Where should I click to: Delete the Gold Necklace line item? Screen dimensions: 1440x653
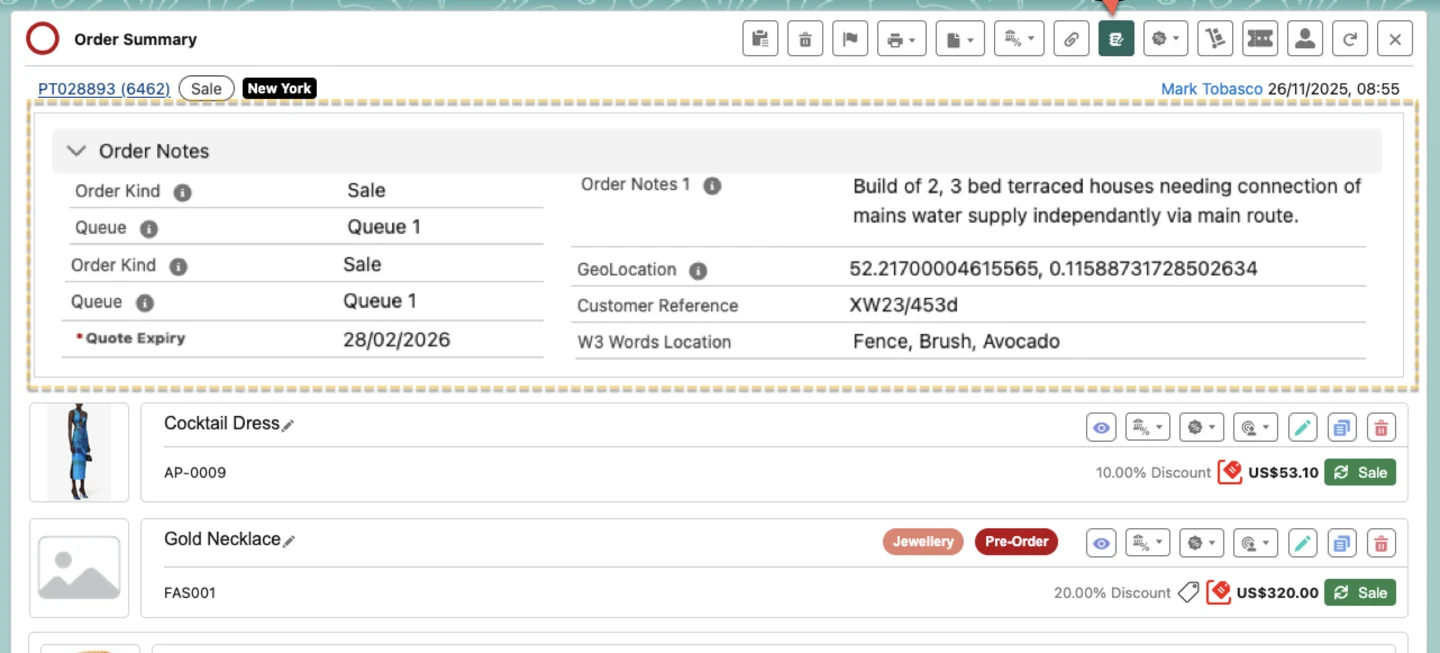1381,543
